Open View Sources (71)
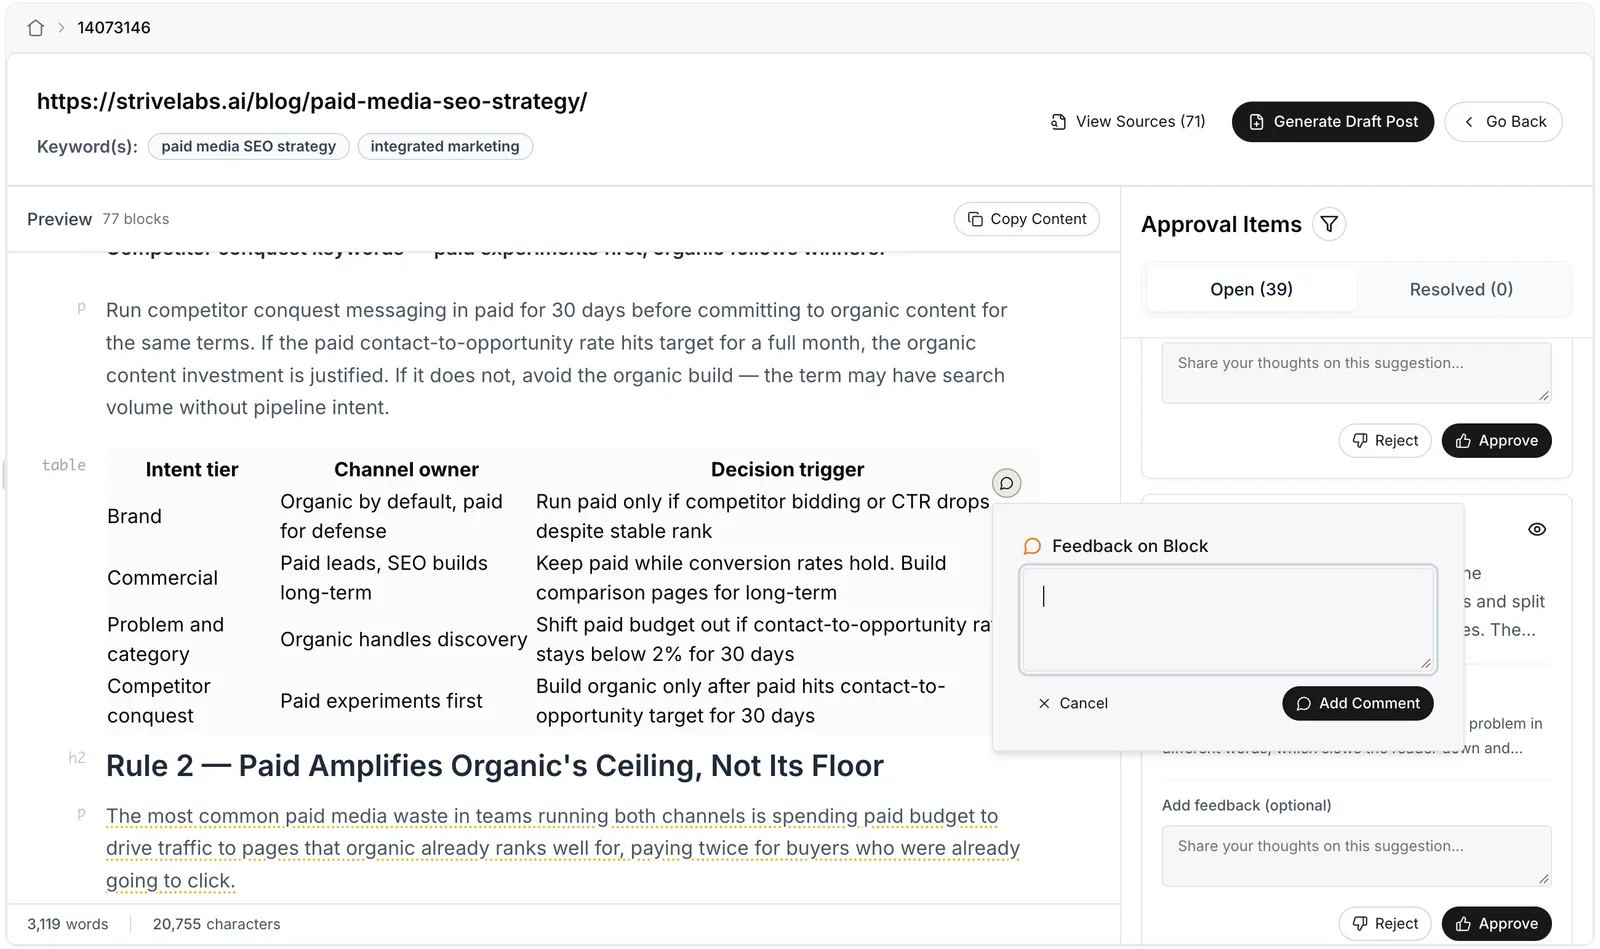This screenshot has width=1600, height=949. click(x=1128, y=122)
